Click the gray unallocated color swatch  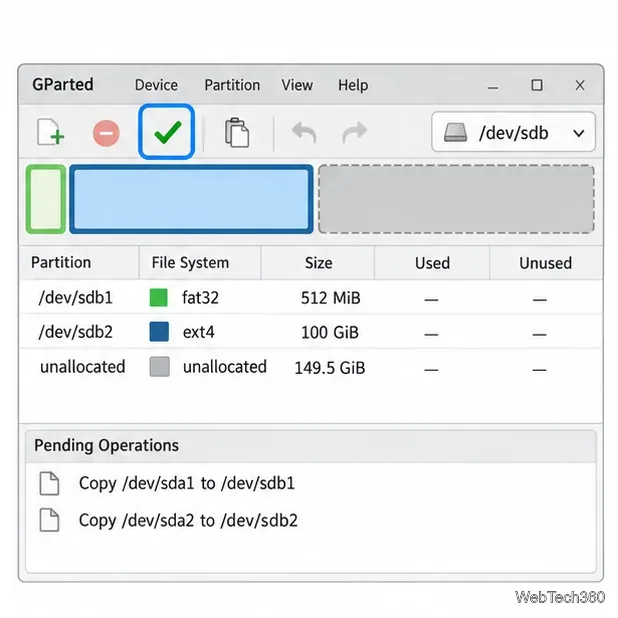[160, 367]
